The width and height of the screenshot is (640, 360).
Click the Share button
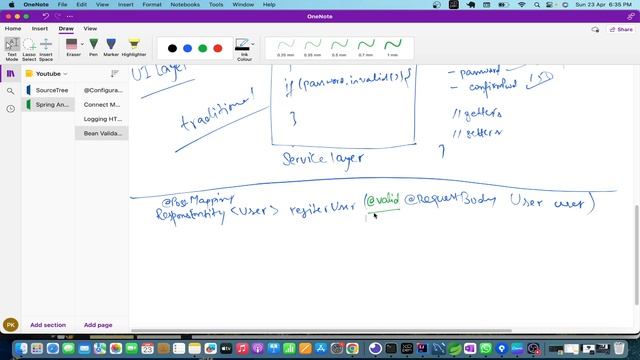pos(621,29)
